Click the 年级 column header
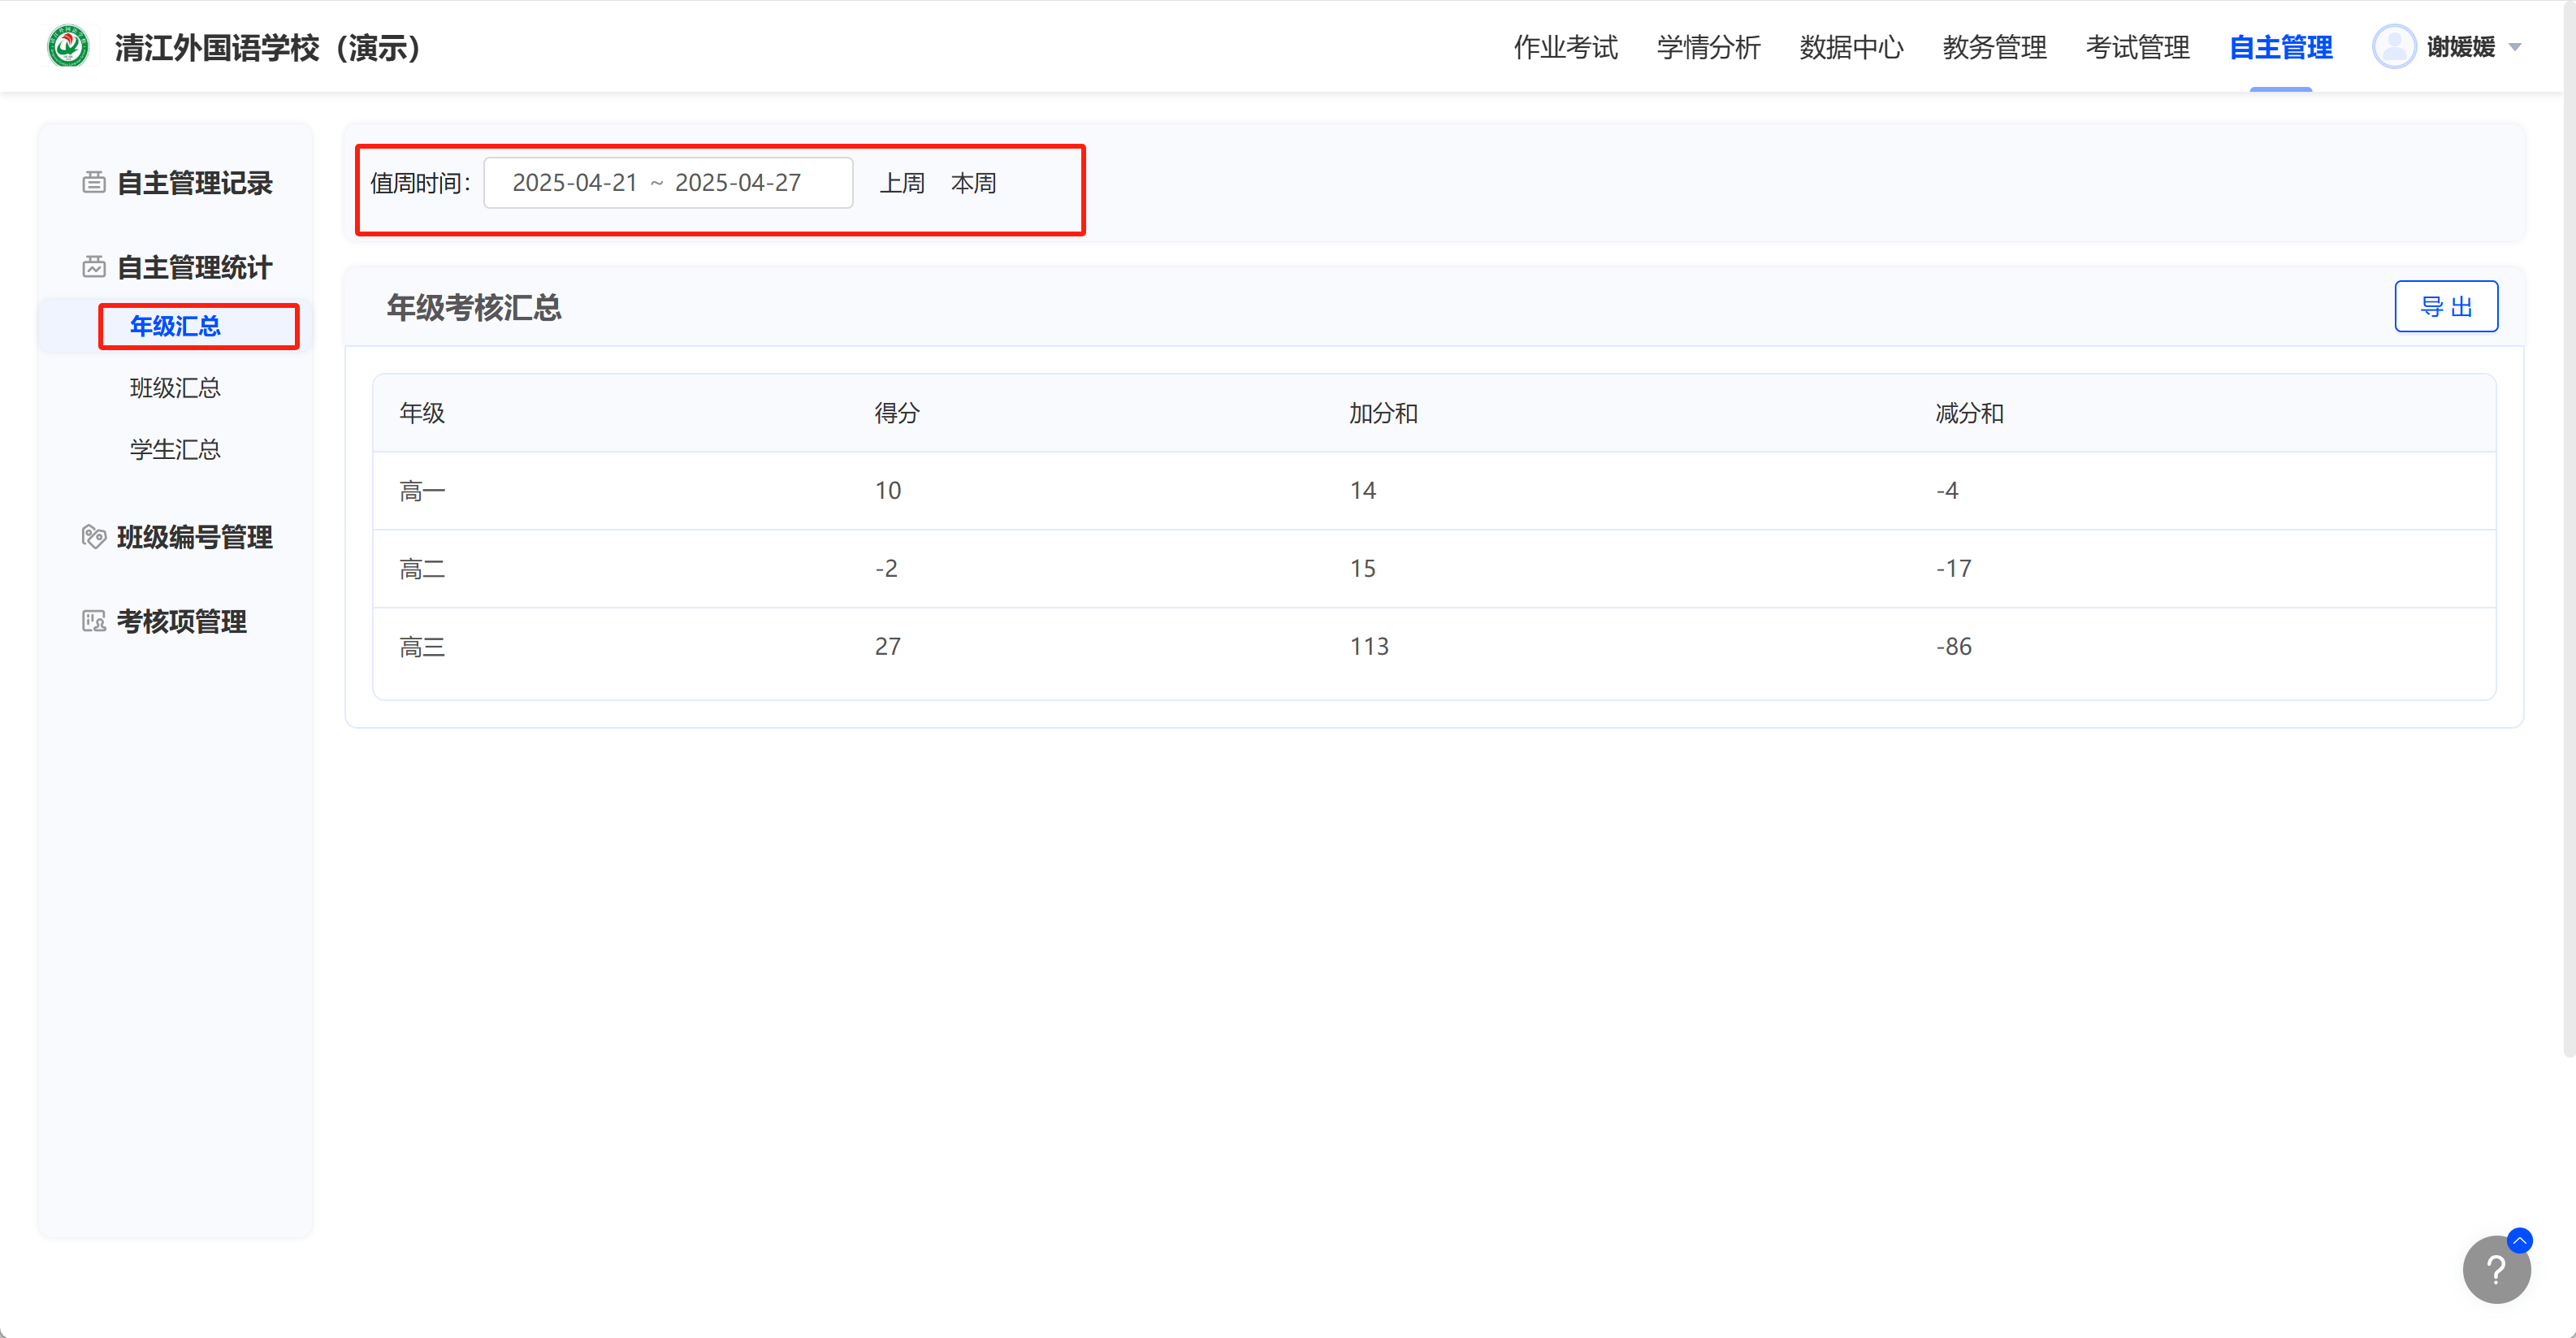Screen dimensions: 2576x1338 click(x=422, y=413)
